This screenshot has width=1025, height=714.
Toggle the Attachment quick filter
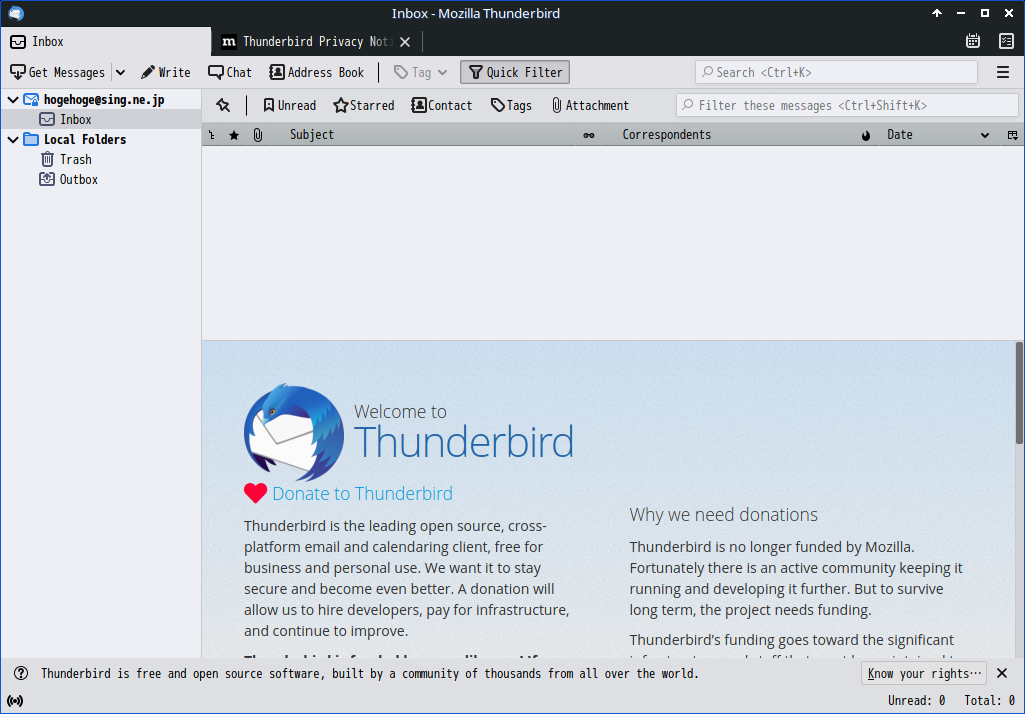590,105
